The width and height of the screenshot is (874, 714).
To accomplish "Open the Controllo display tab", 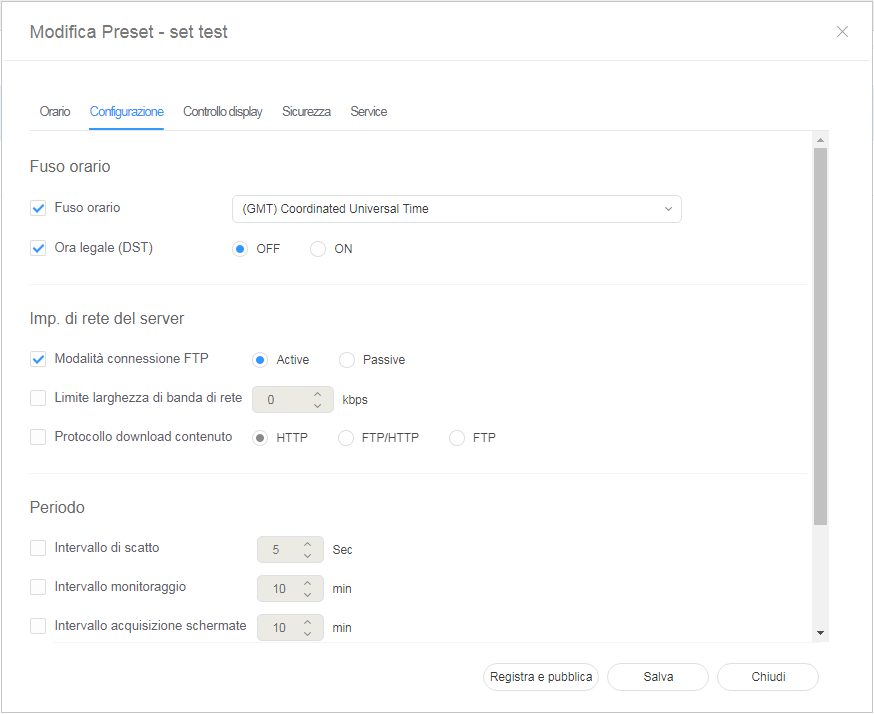I will coord(222,112).
